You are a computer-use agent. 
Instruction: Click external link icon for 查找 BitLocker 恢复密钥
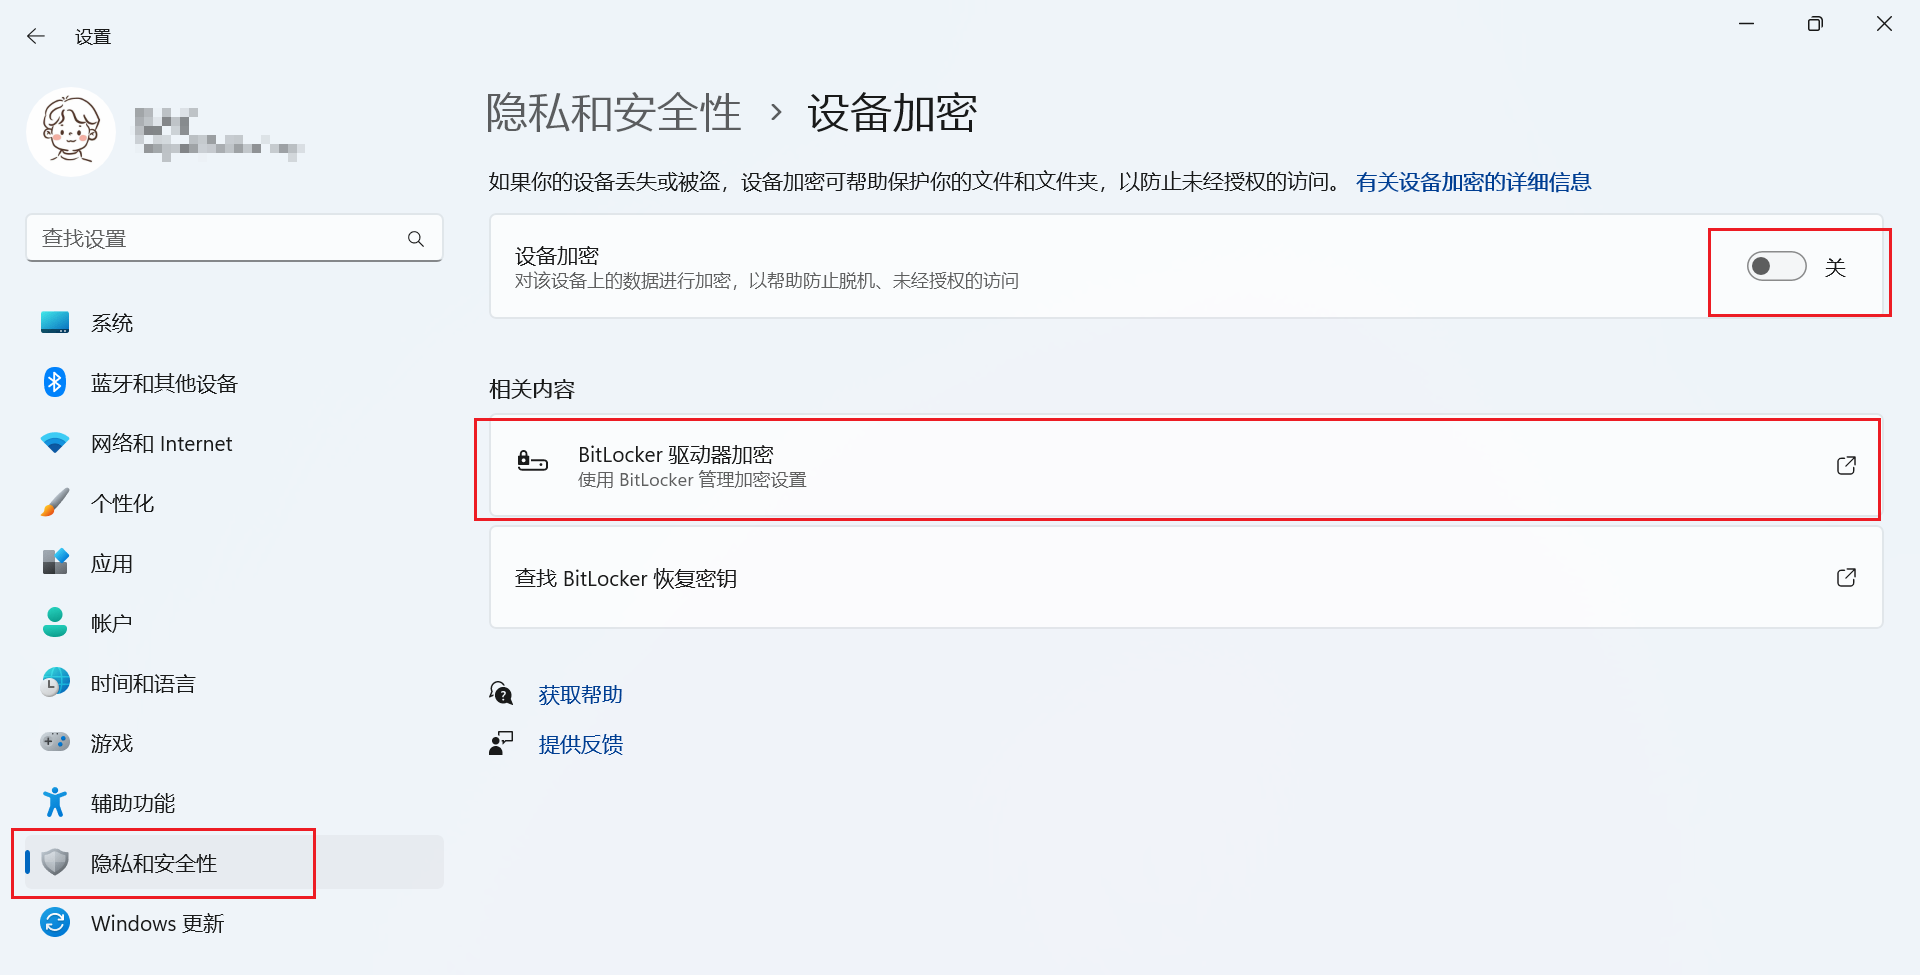pyautogui.click(x=1846, y=578)
